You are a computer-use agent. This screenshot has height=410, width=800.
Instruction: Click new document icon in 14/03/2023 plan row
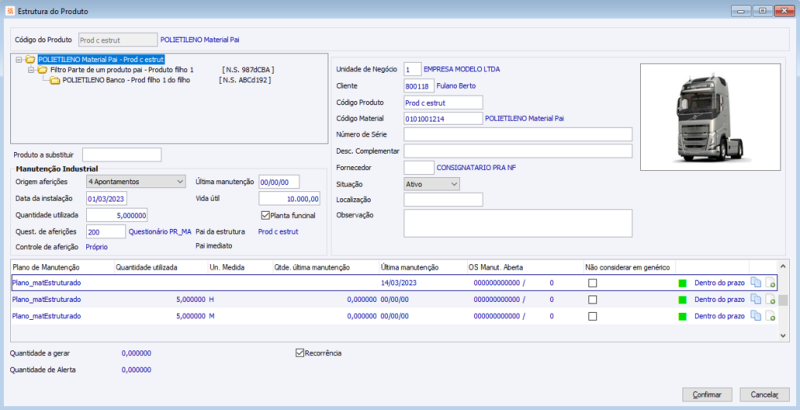770,283
